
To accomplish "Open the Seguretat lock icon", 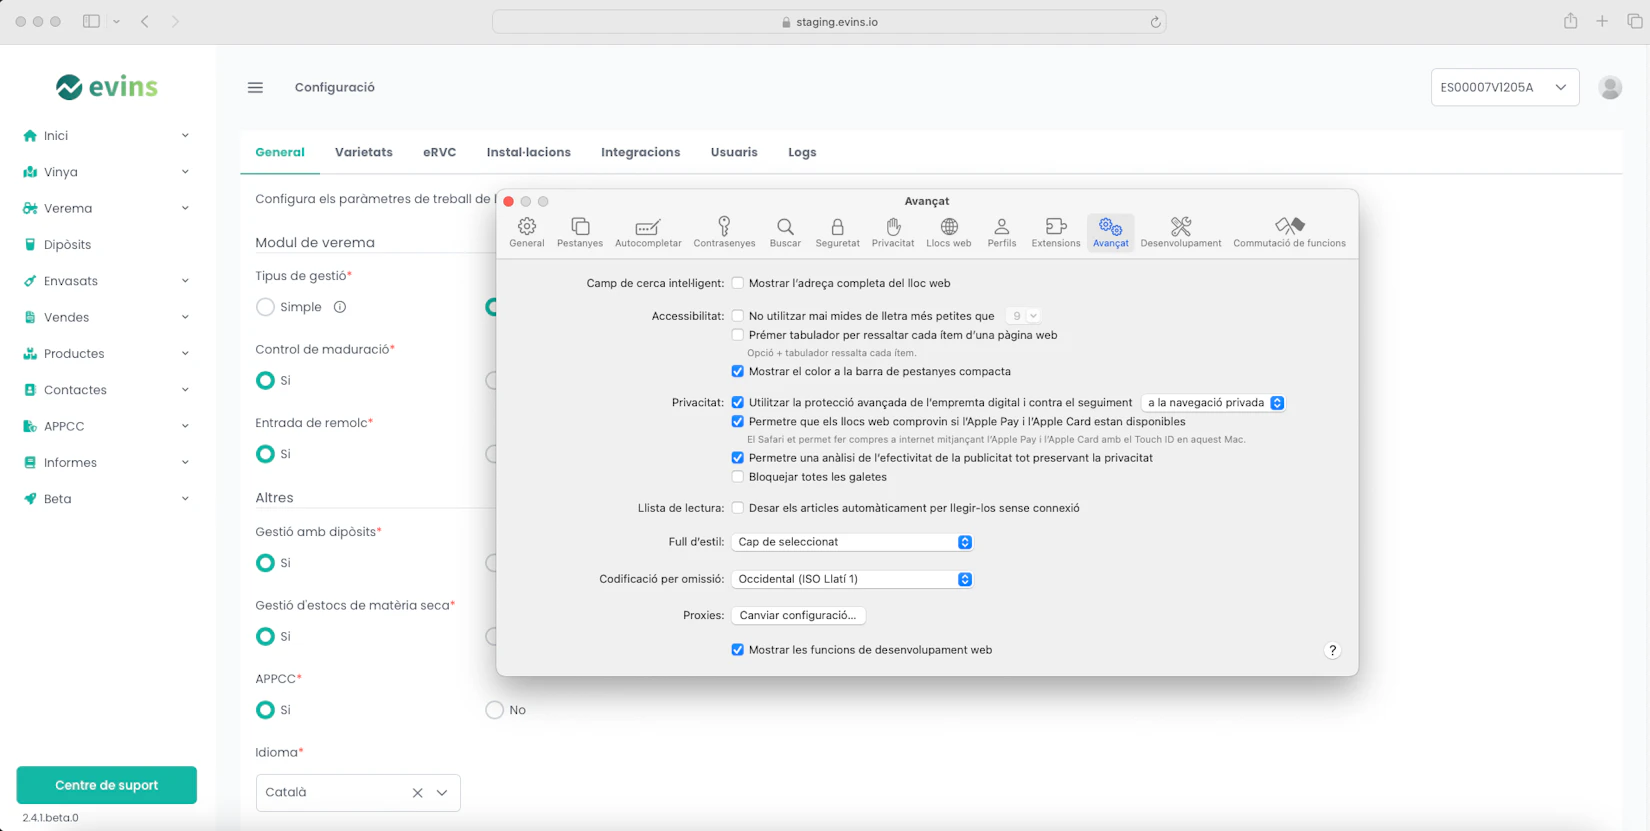I will coord(837,232).
